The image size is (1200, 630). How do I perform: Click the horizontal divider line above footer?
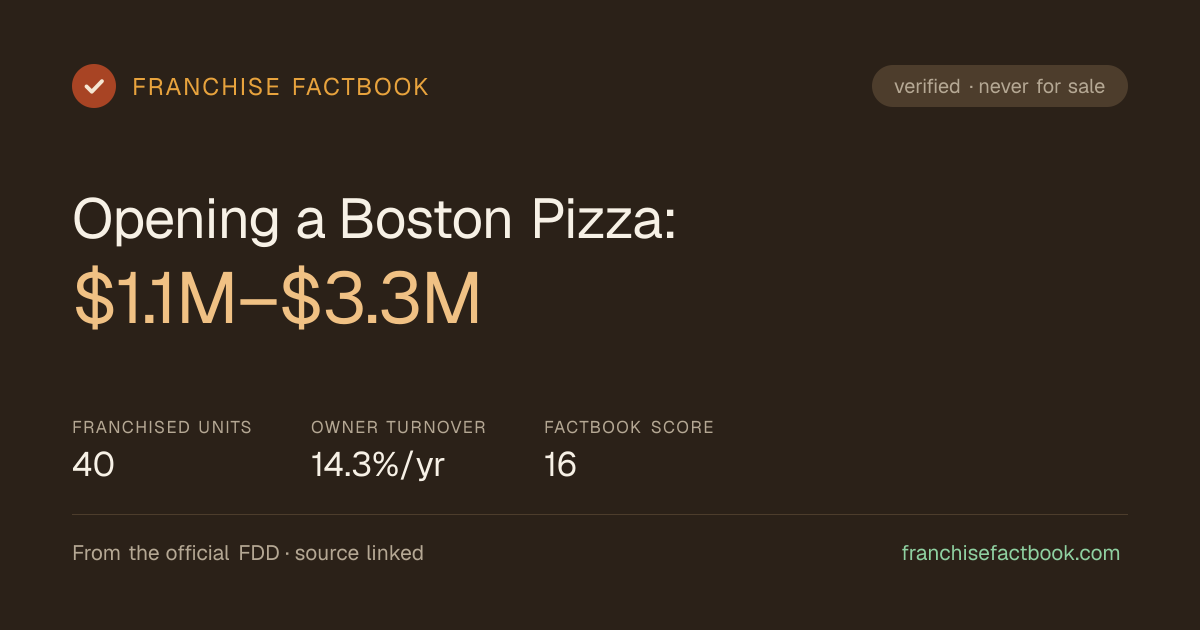[x=600, y=514]
